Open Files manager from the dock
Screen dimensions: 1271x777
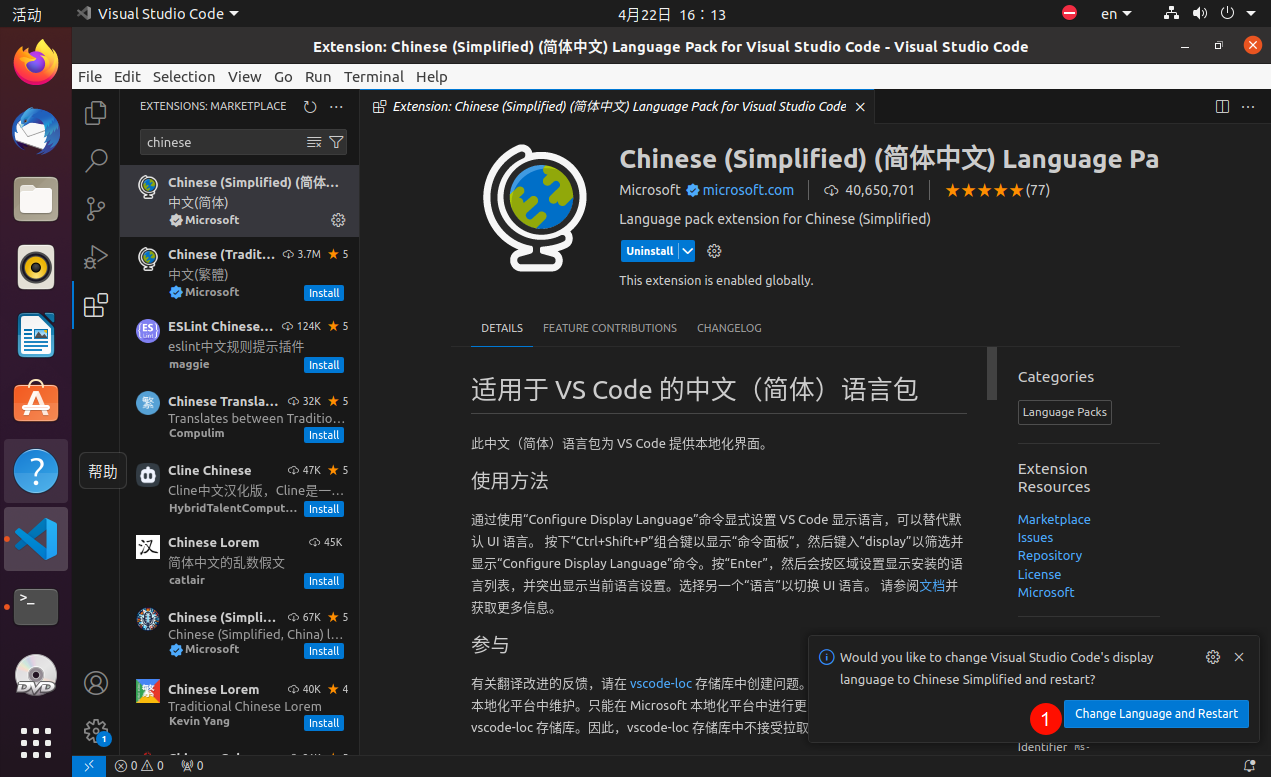click(x=36, y=199)
